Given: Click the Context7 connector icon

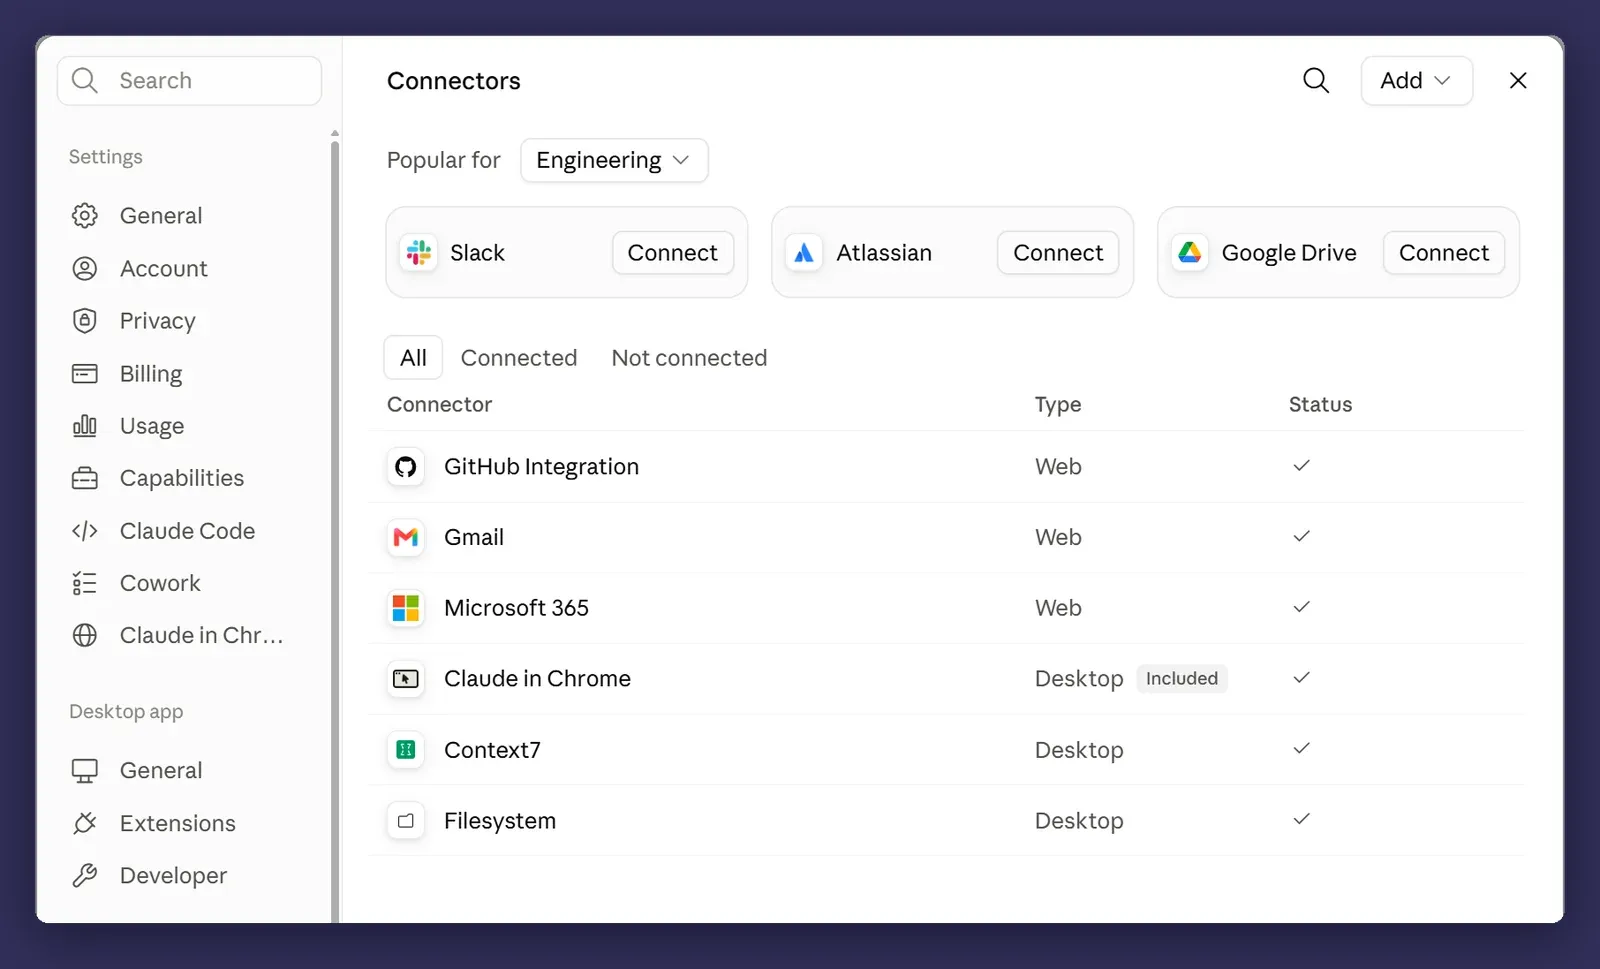Looking at the screenshot, I should [406, 750].
